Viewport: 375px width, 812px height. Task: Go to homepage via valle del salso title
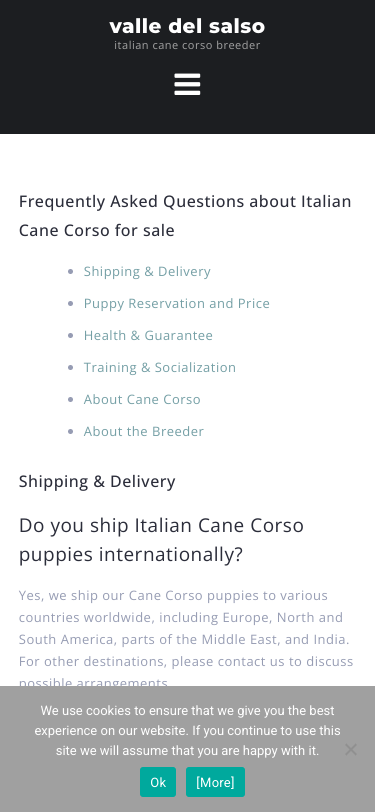187,26
